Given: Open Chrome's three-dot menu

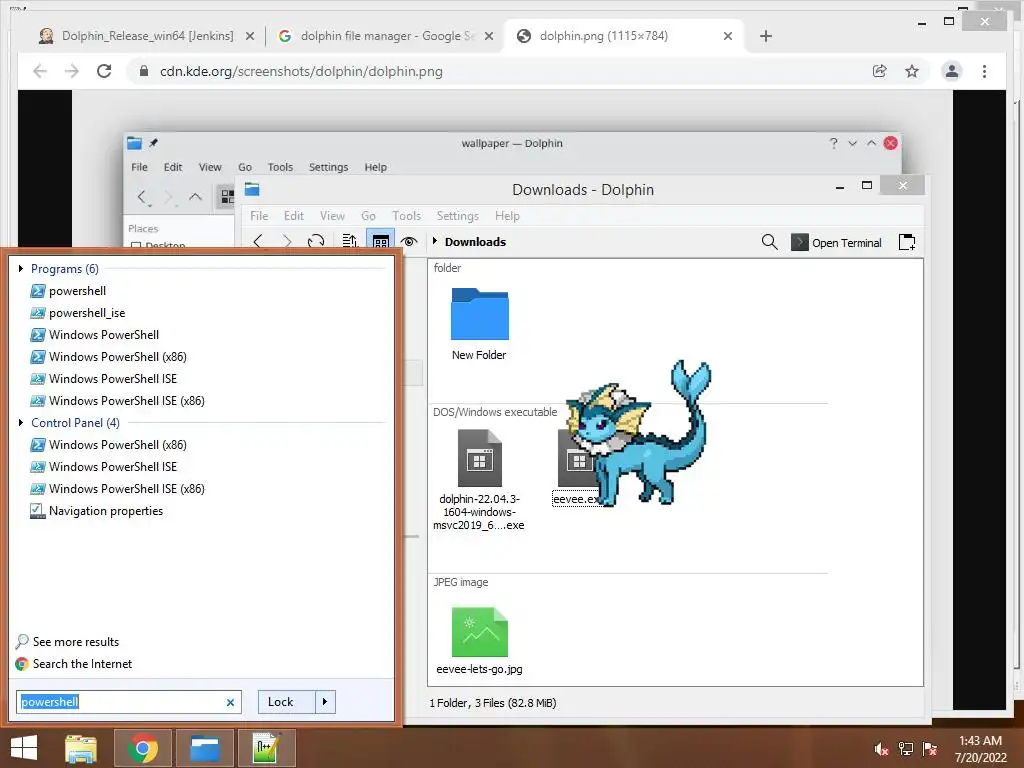Looking at the screenshot, I should [984, 71].
